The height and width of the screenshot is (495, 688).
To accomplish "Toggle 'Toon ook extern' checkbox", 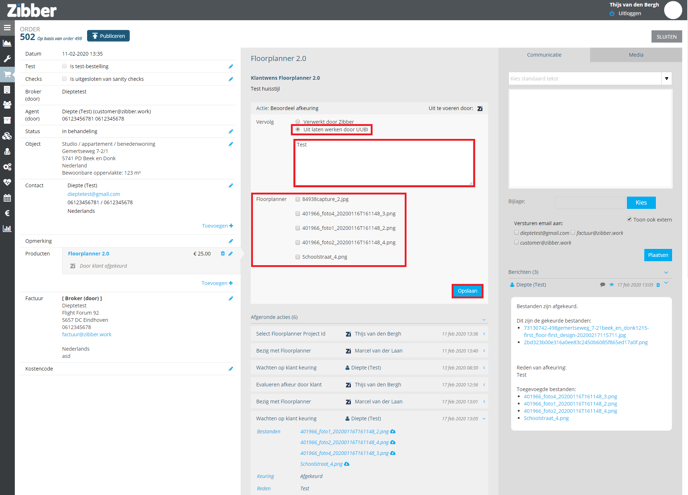I will (x=629, y=219).
